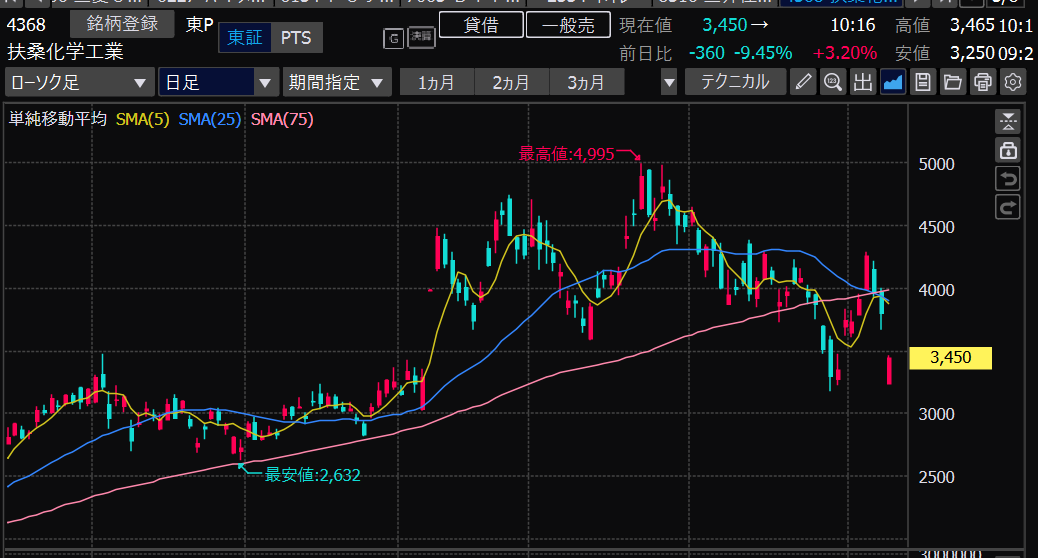1038x558 pixels.
Task: Click the 2500 price axis label
Action: 936,477
